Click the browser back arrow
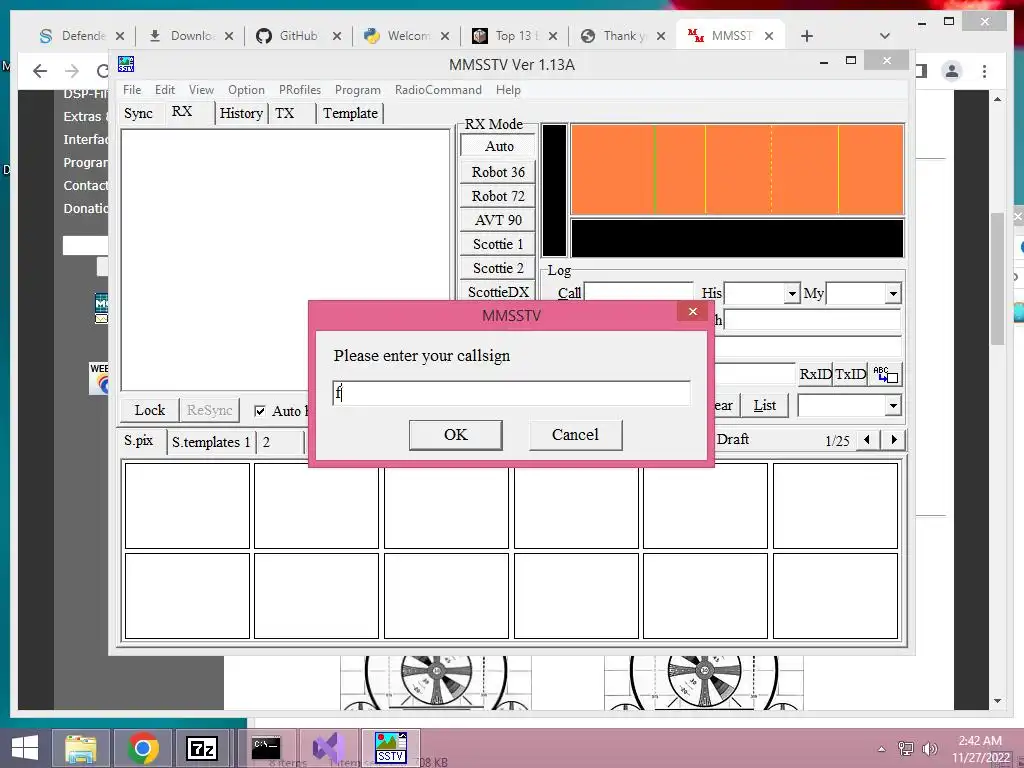1024x768 pixels. pyautogui.click(x=40, y=71)
